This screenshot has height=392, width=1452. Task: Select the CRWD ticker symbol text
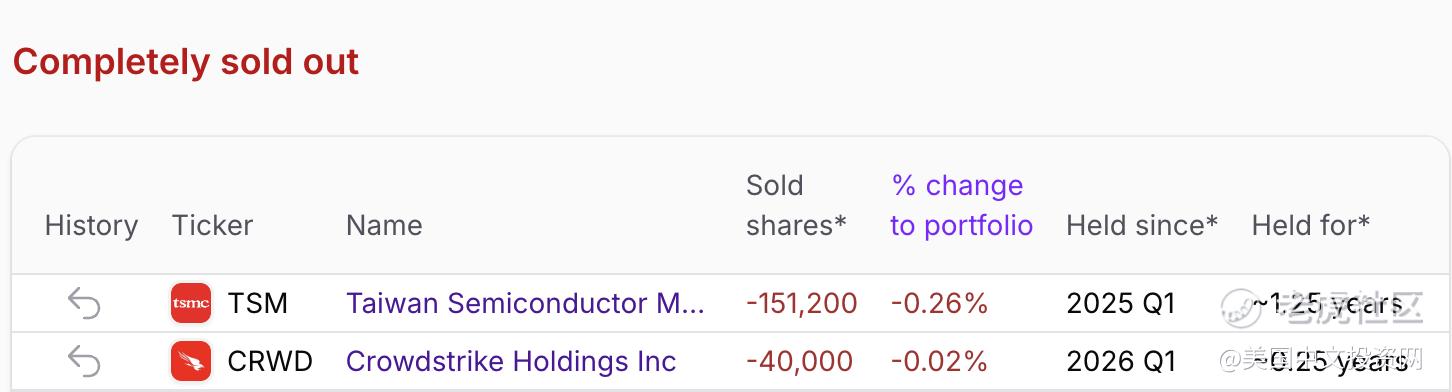coord(270,361)
